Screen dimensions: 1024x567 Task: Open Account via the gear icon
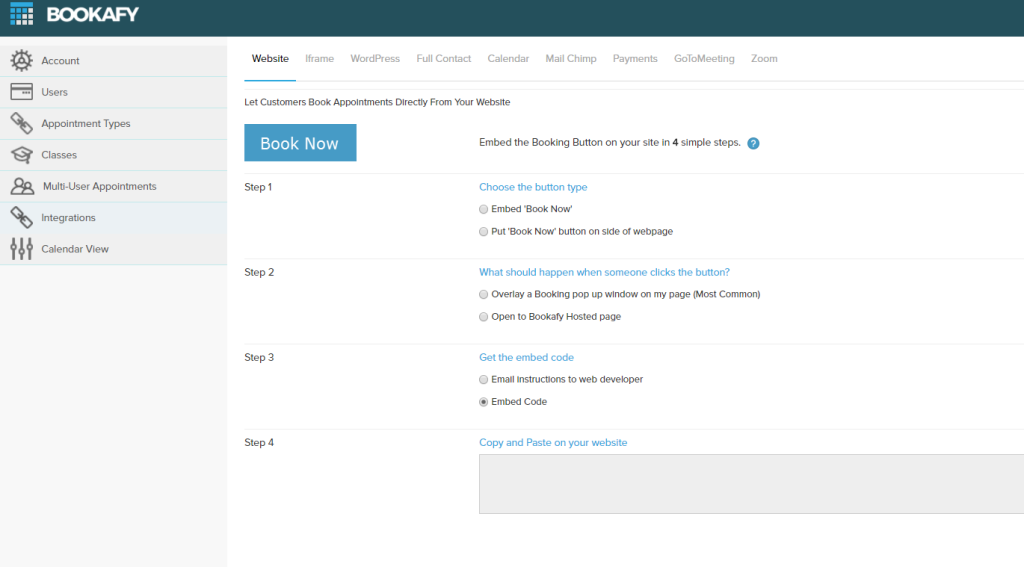click(22, 61)
